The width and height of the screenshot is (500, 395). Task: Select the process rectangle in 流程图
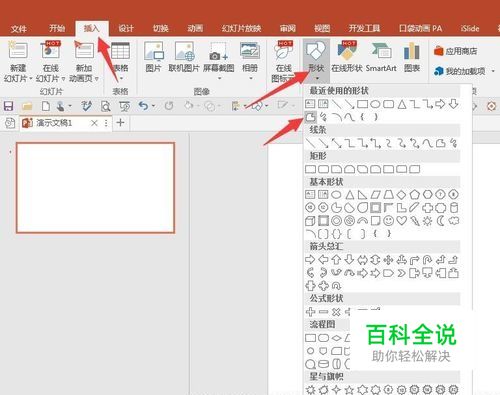click(310, 338)
